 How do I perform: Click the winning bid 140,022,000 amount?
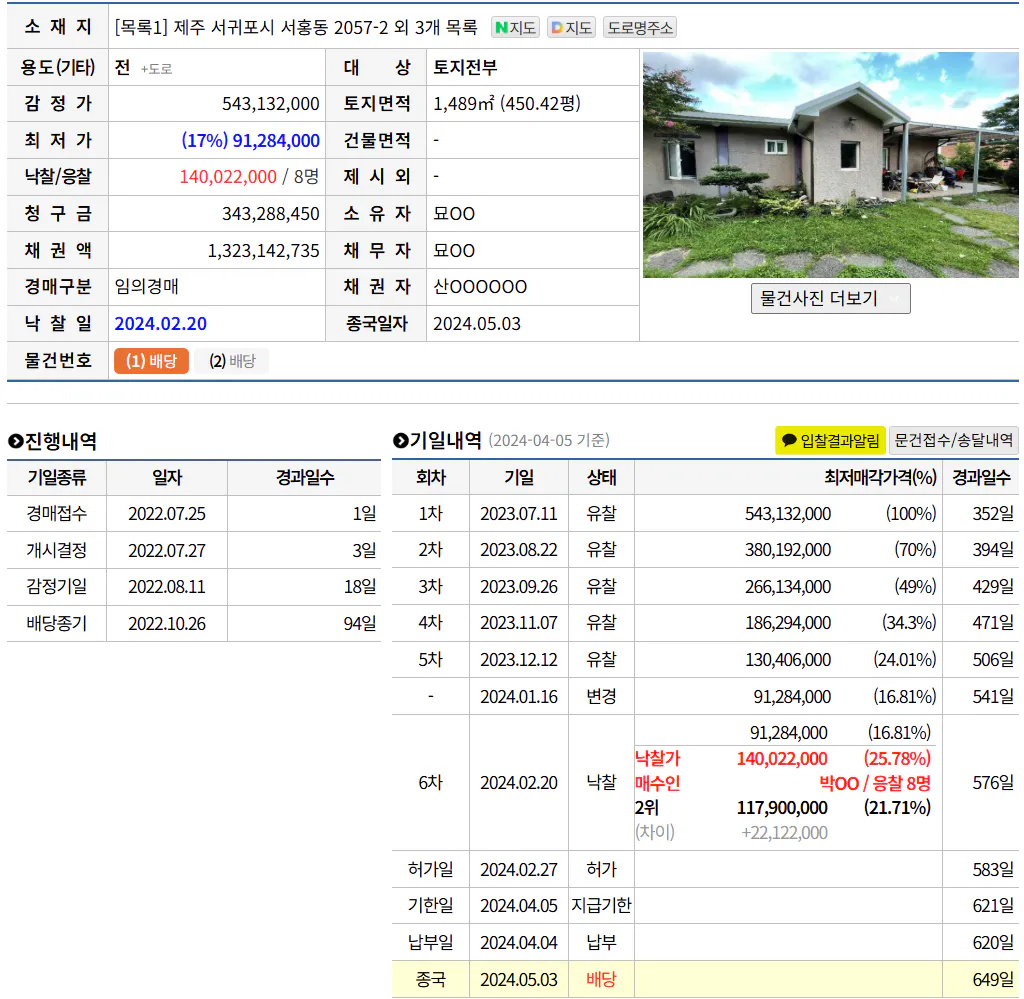[x=228, y=177]
